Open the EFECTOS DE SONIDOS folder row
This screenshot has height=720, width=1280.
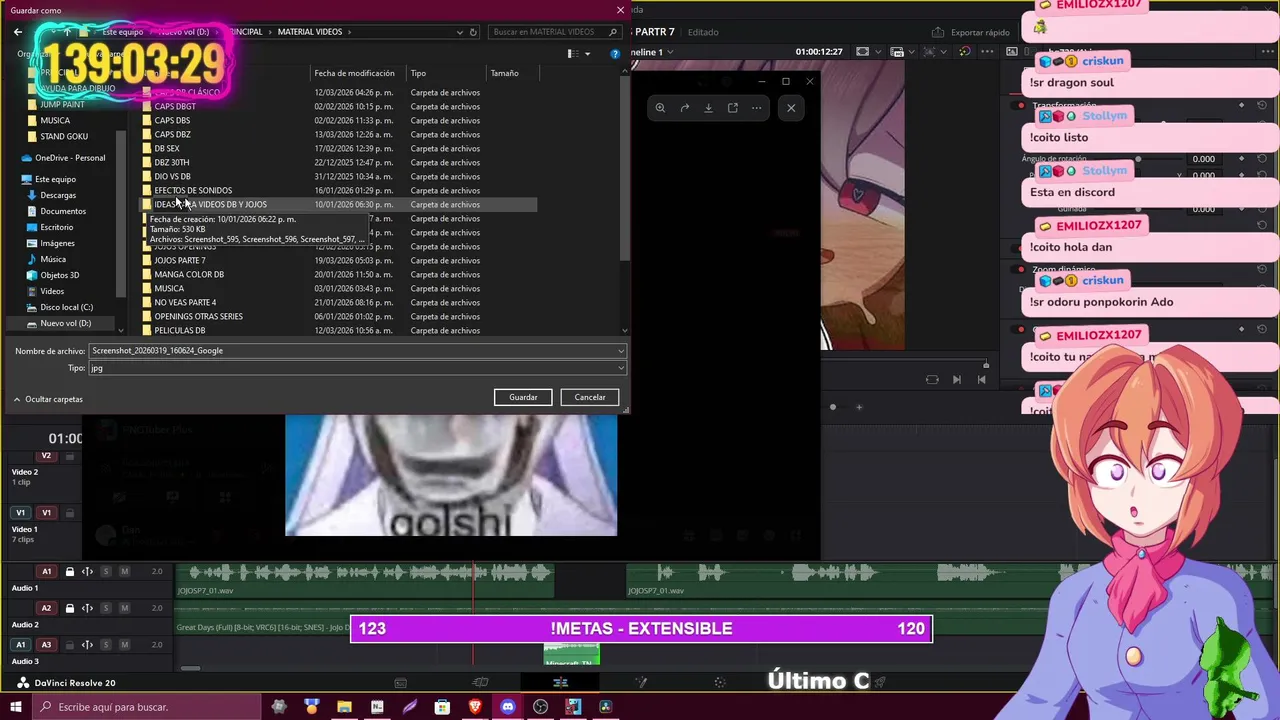tap(338, 190)
